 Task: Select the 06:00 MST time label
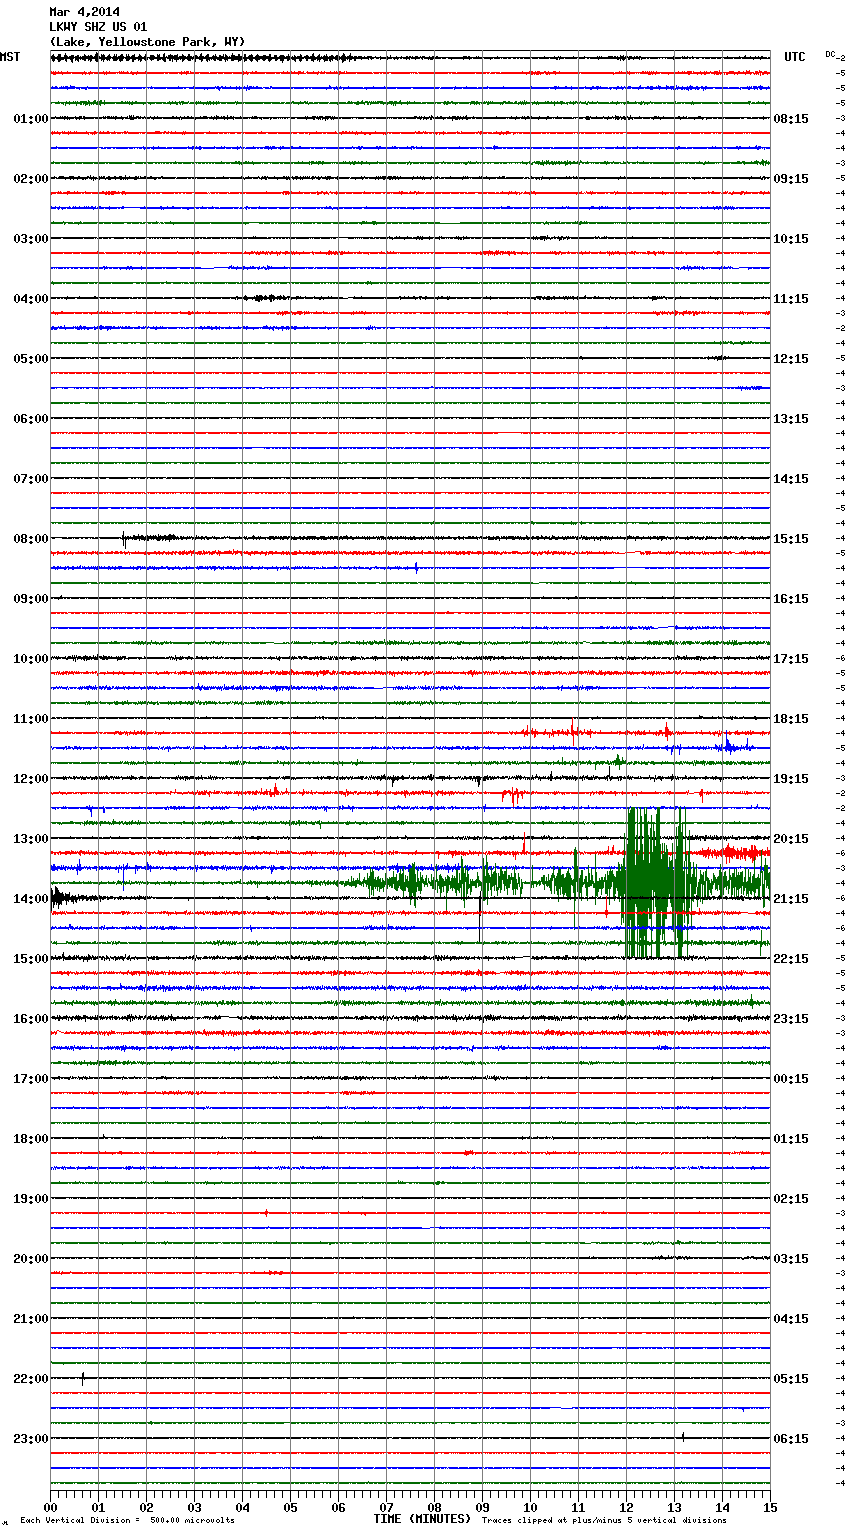click(30, 419)
